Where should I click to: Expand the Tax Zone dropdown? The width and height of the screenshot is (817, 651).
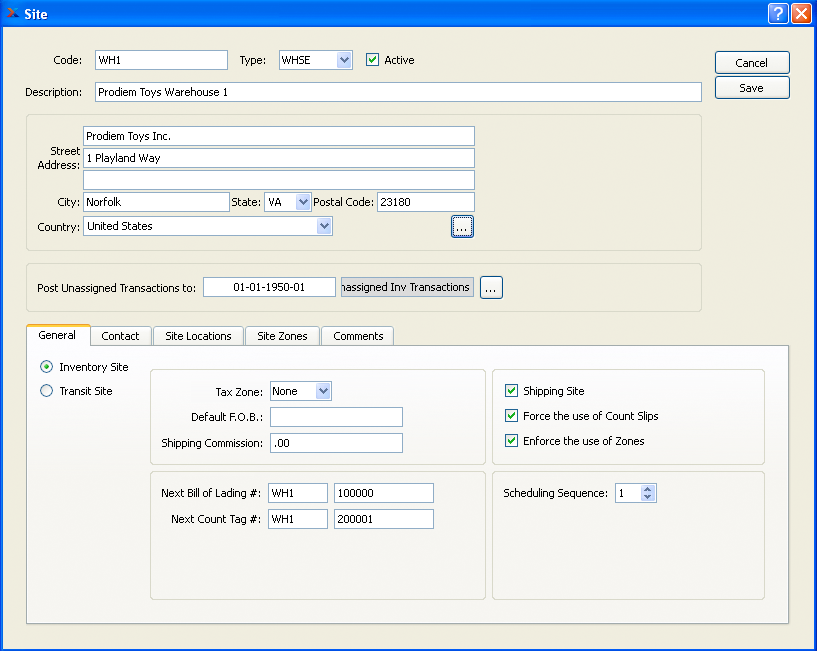[323, 392]
